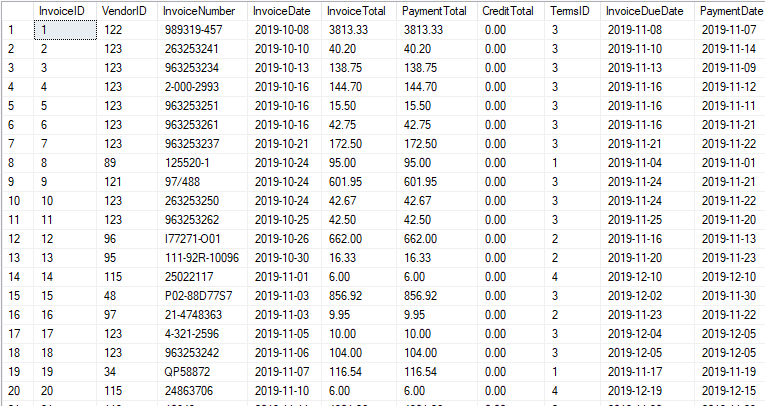Click InvoiceDate cell 2019-11-07
Viewport: 765px width, 406px height.
(284, 372)
